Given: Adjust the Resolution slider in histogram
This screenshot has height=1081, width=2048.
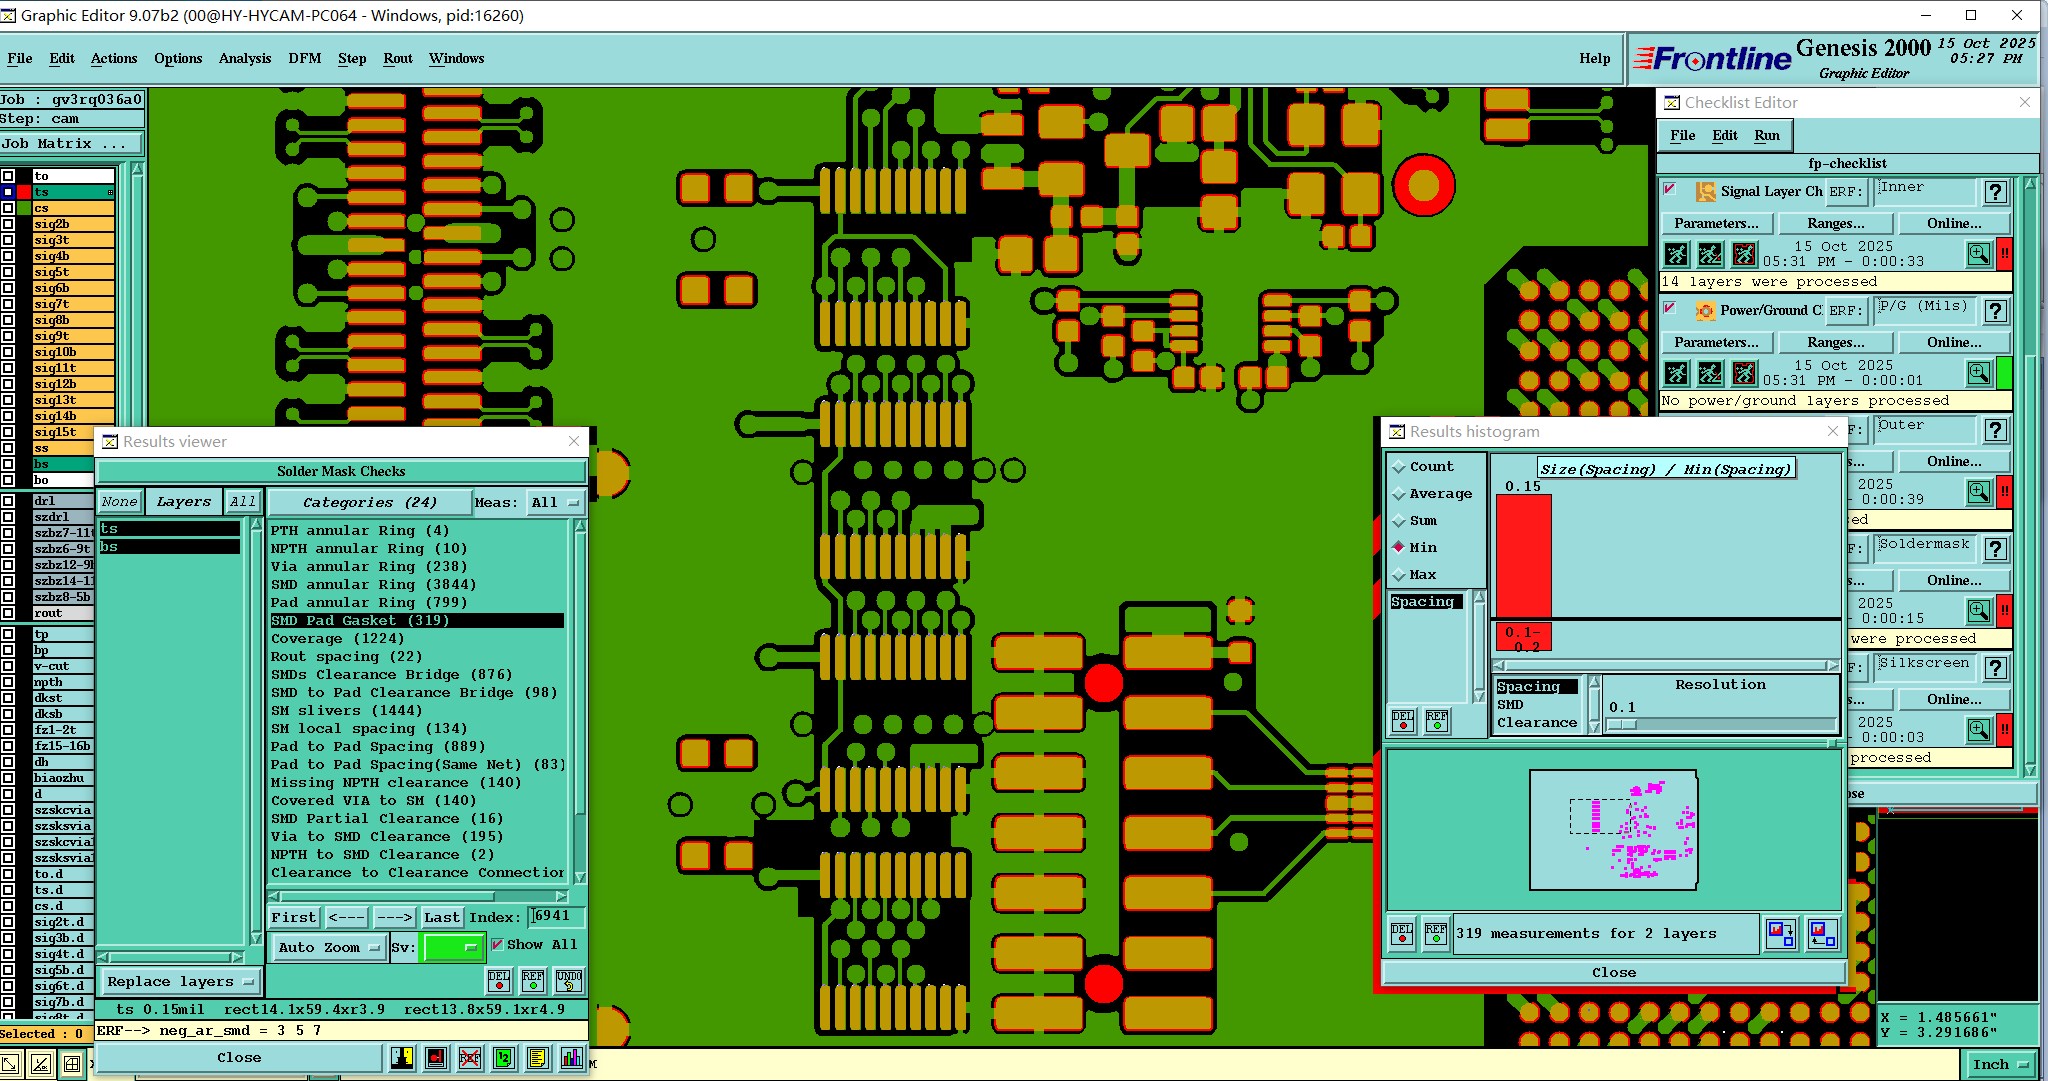Looking at the screenshot, I should click(1622, 724).
